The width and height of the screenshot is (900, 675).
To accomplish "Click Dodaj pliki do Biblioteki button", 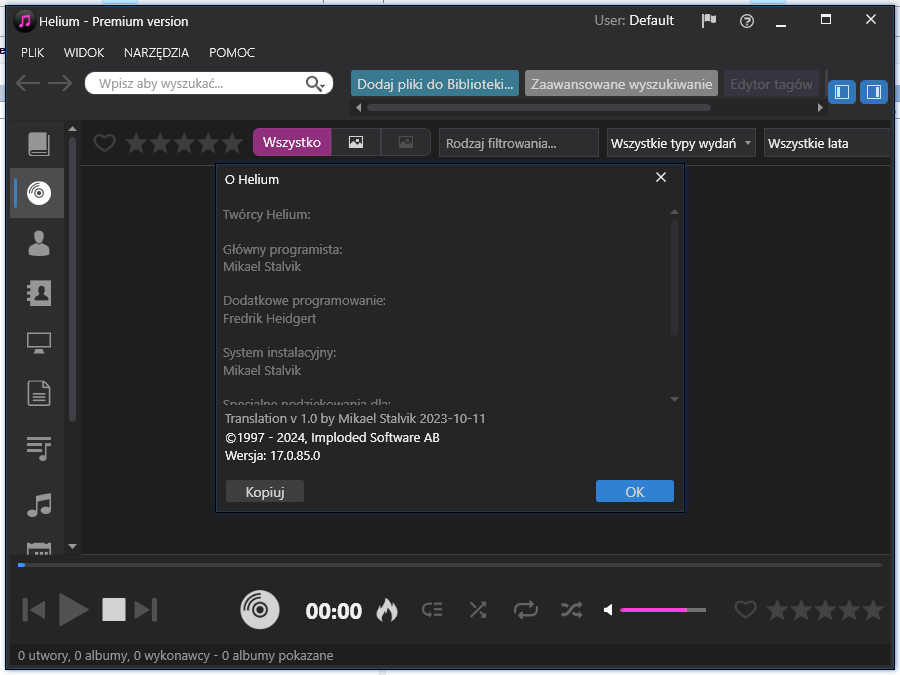I will pyautogui.click(x=435, y=84).
